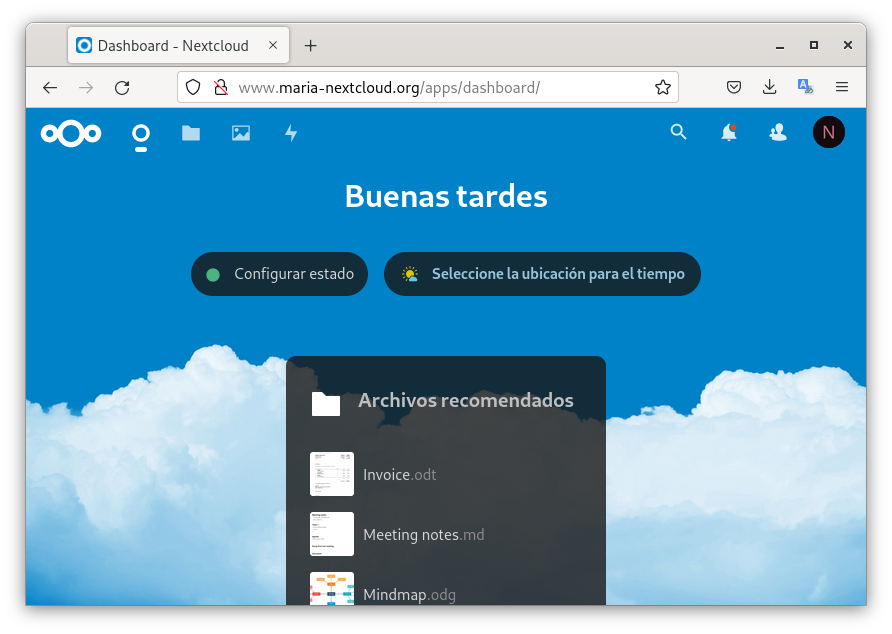Click the Configurar estado button
This screenshot has width=892, height=634.
[279, 274]
